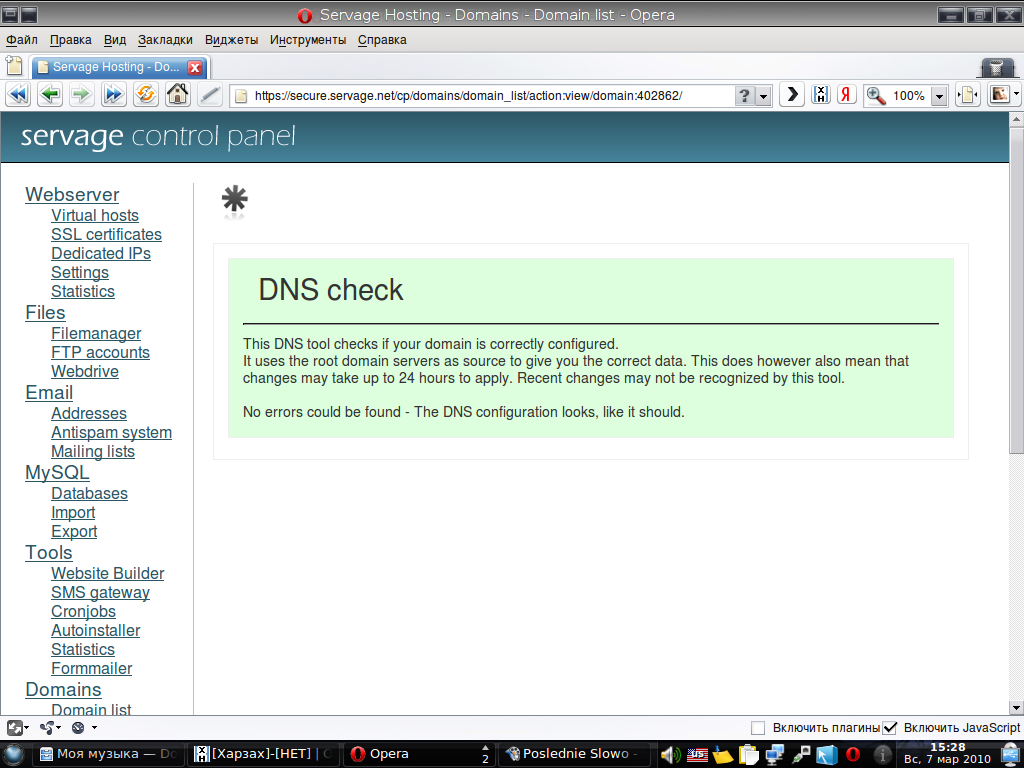Open the image mode dropdown arrow
The image size is (1024, 768).
[x=1017, y=95]
